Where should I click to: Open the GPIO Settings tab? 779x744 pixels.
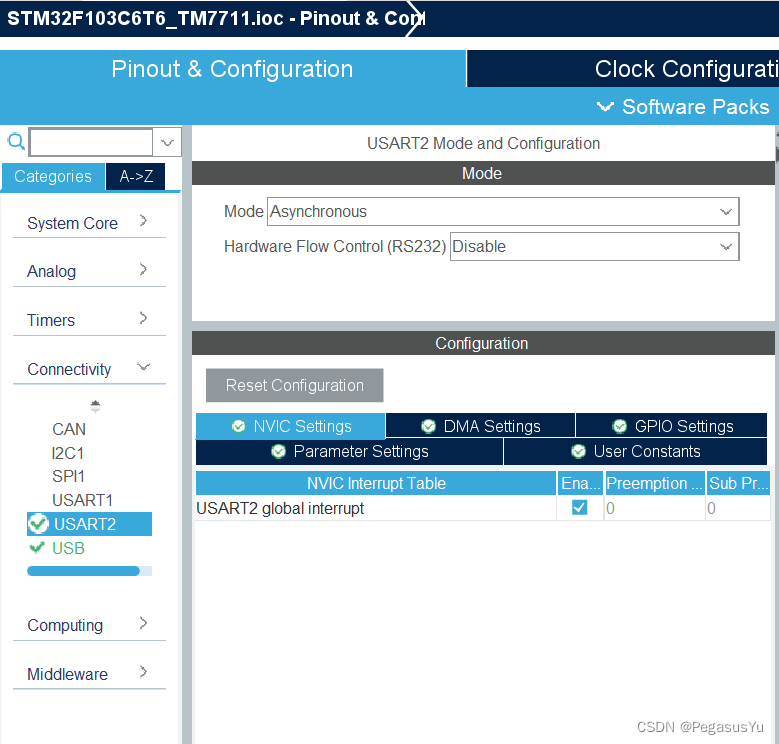[672, 426]
